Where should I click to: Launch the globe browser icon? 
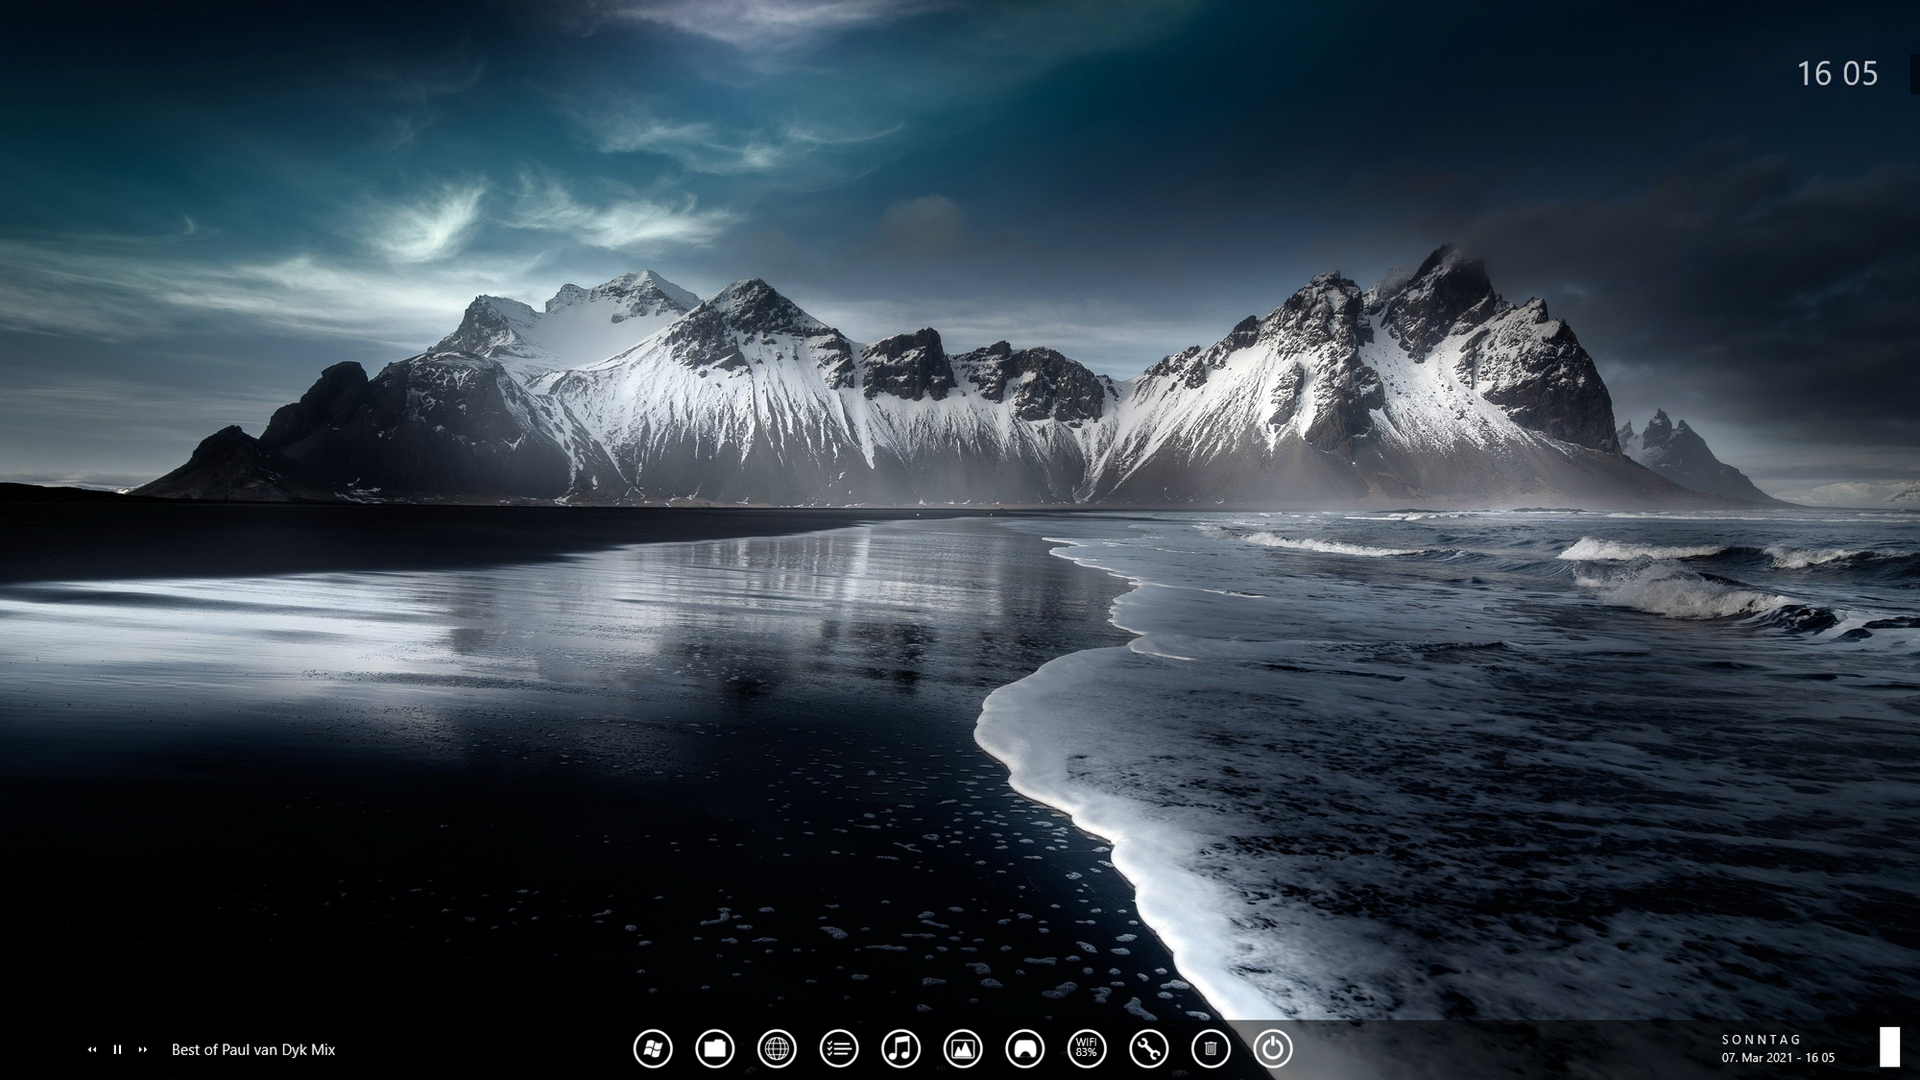[x=777, y=1049]
